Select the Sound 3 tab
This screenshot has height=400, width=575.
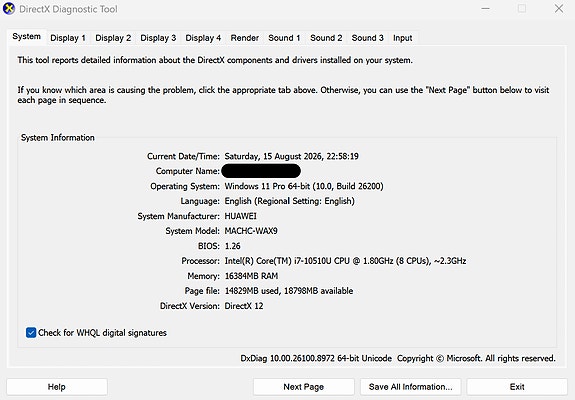pos(367,38)
